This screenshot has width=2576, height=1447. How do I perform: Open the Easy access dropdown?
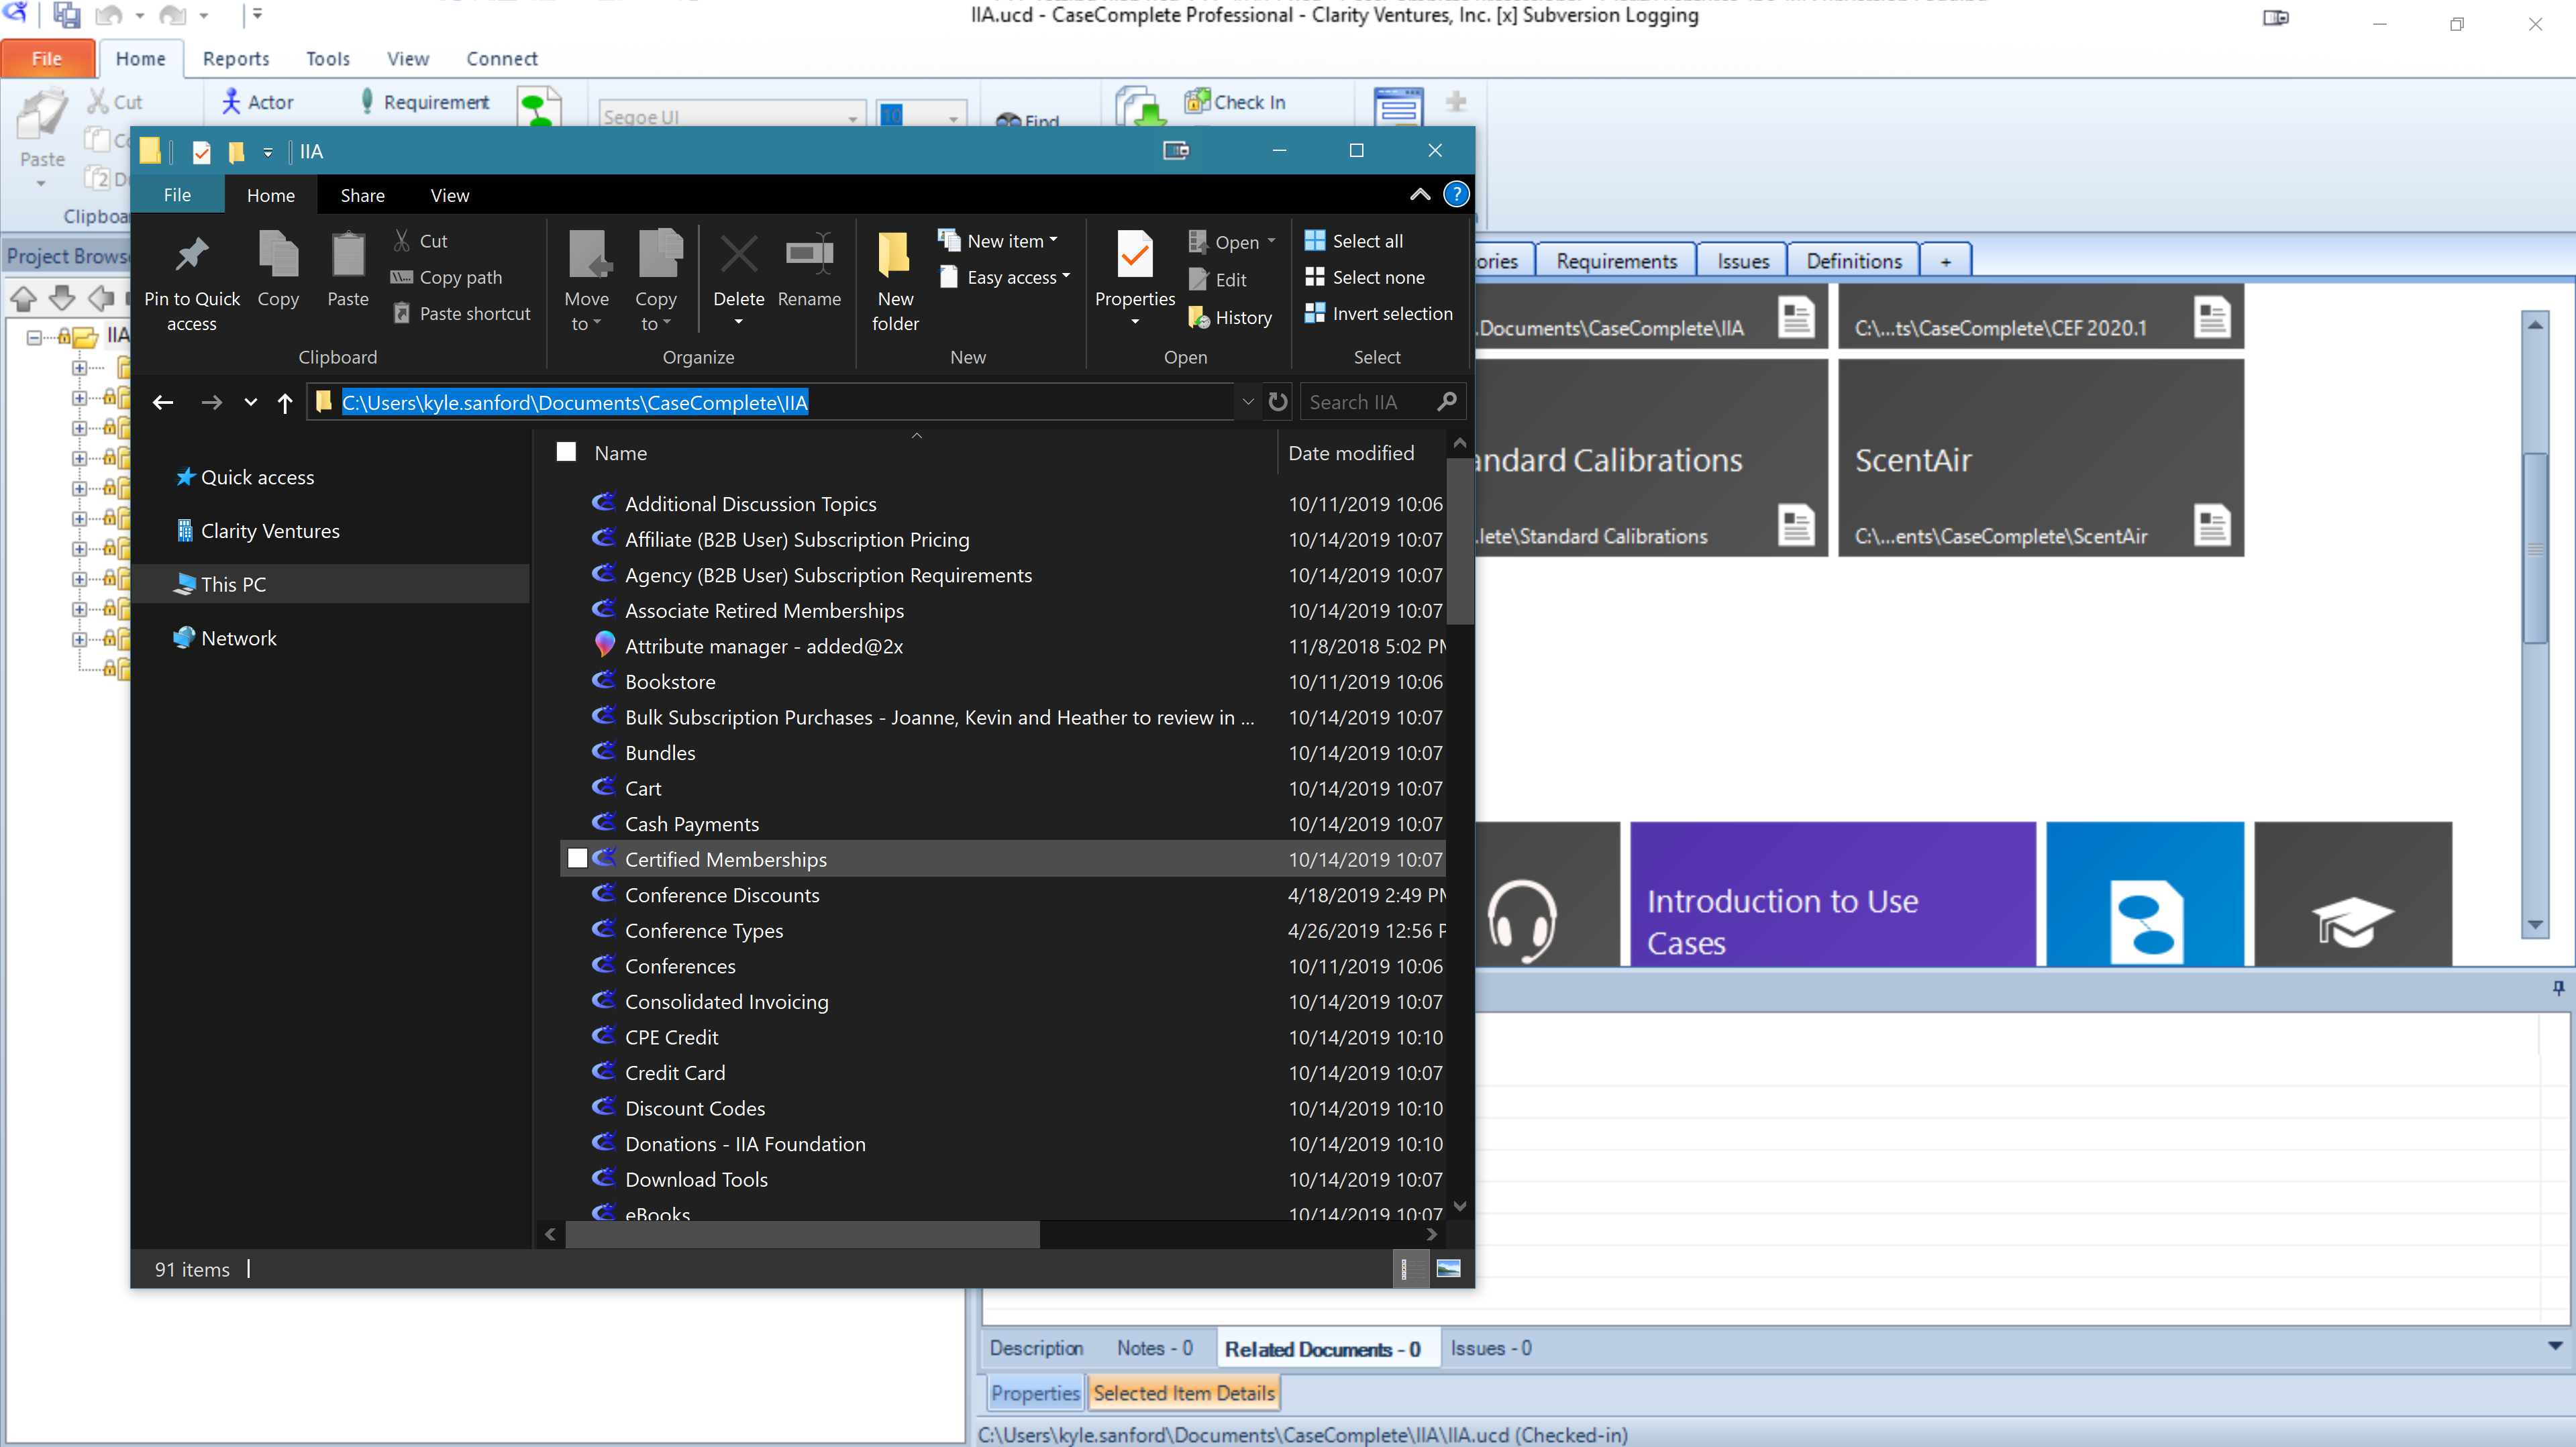pyautogui.click(x=1005, y=277)
